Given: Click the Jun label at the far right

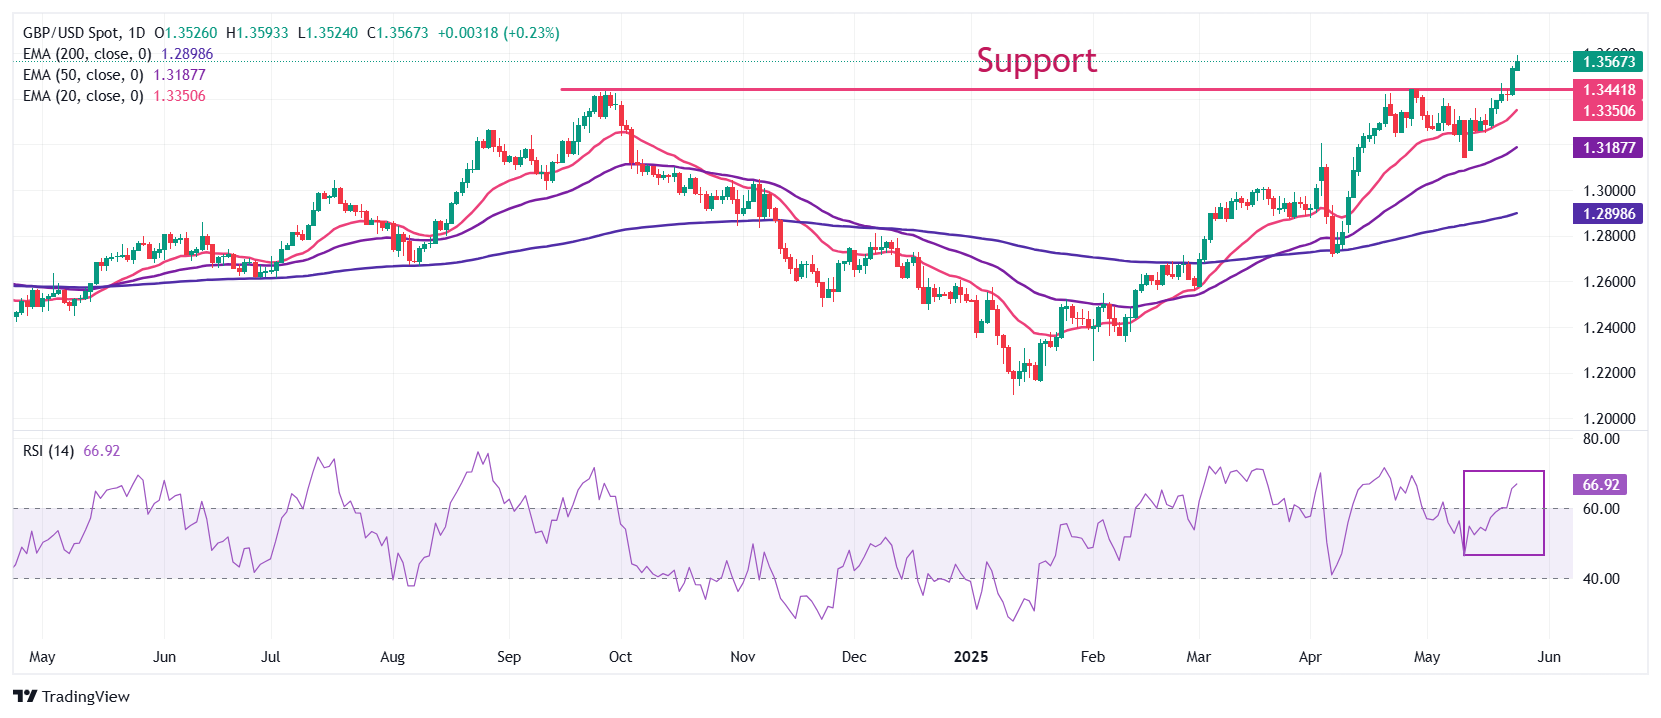Looking at the screenshot, I should (x=1548, y=657).
